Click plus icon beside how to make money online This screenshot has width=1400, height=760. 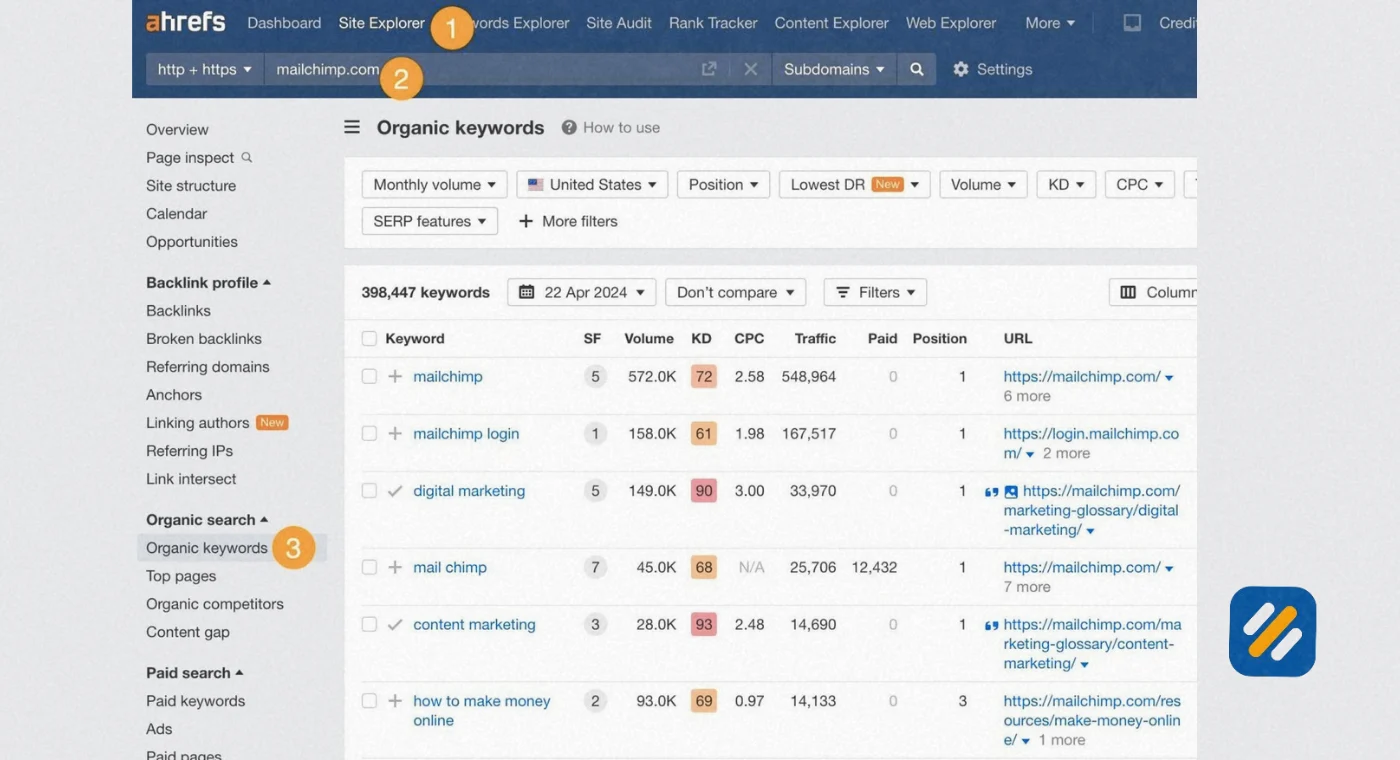click(395, 701)
